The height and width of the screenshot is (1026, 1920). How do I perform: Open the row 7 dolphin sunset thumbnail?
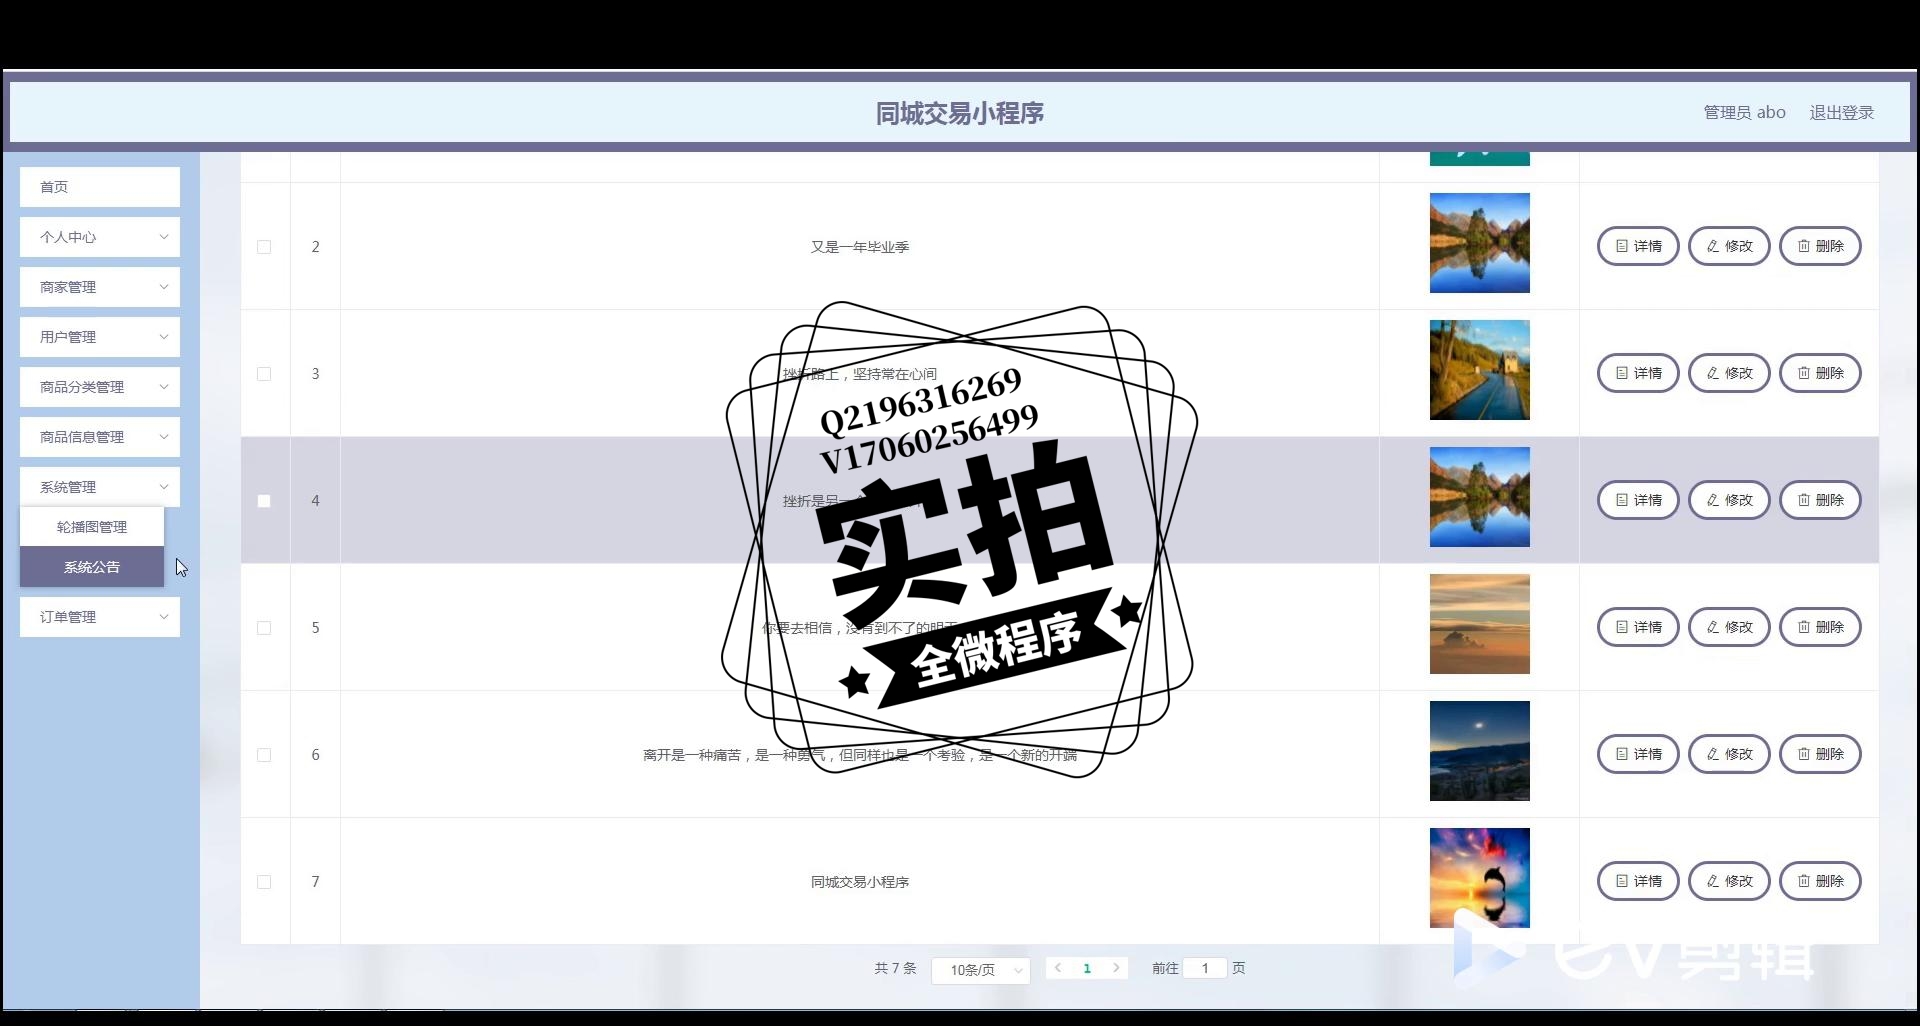click(x=1480, y=878)
